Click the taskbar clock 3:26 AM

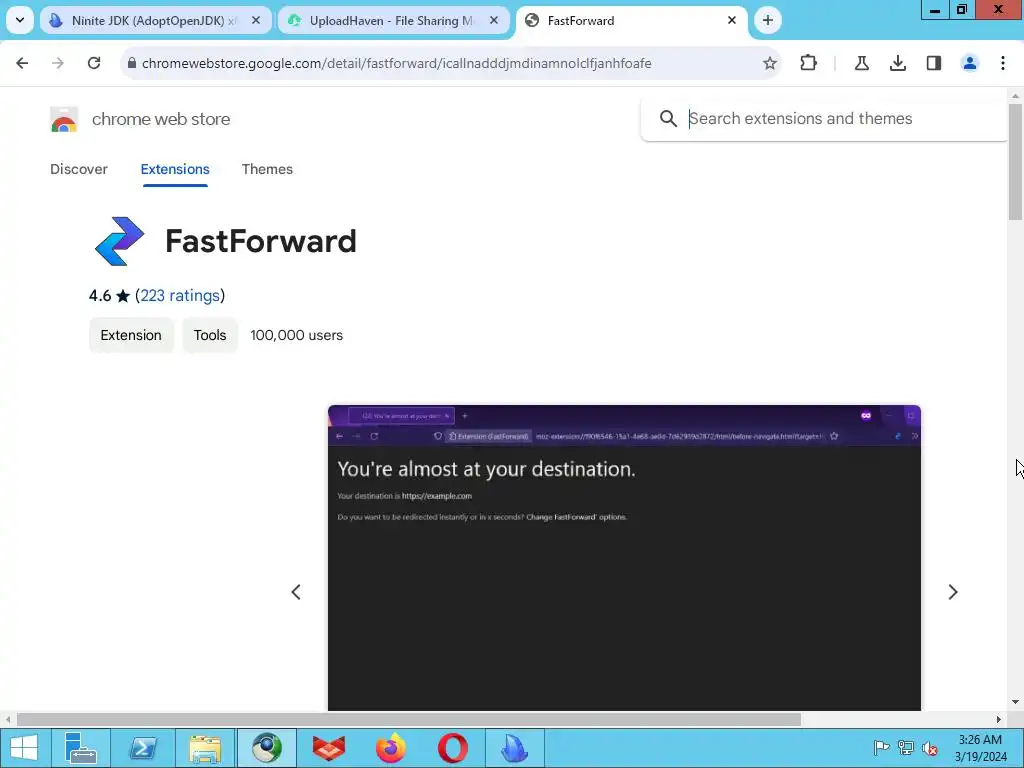tap(980, 740)
